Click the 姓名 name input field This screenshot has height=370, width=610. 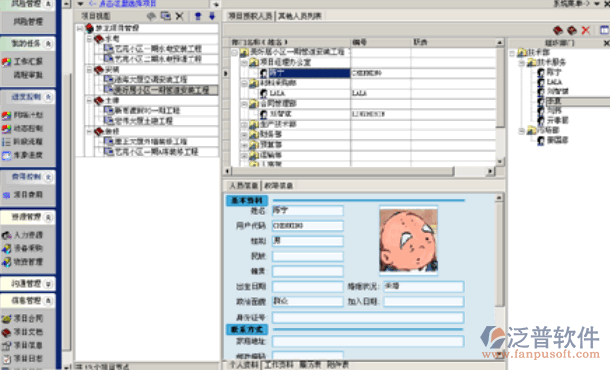[308, 210]
